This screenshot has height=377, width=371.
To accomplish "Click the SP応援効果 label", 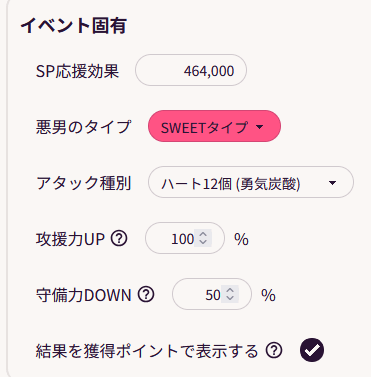I will coord(77,71).
